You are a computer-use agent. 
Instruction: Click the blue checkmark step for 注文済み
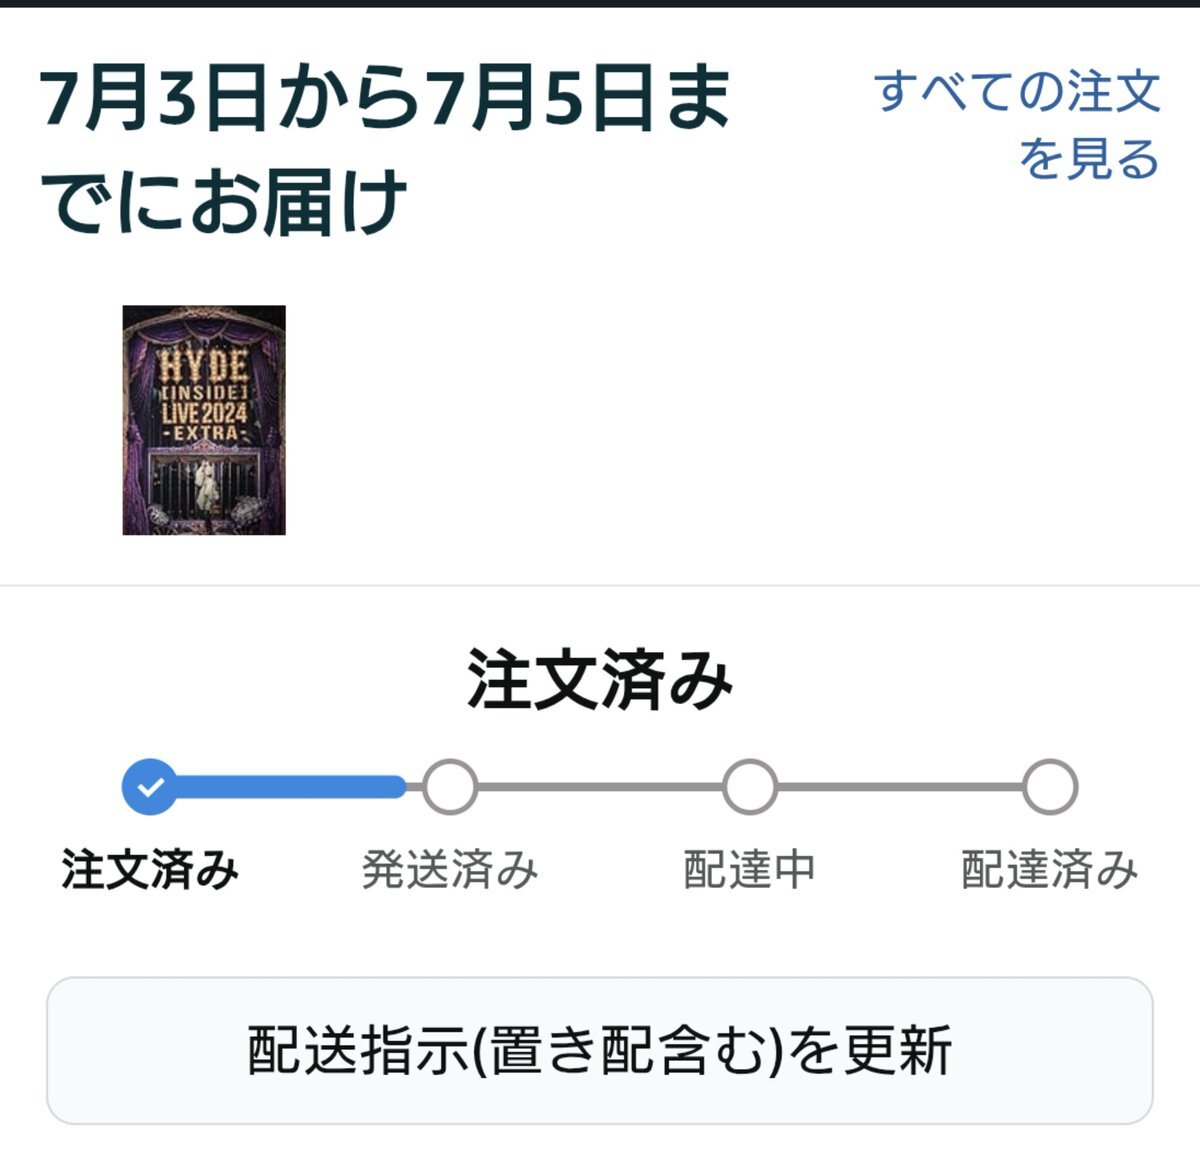coord(150,787)
